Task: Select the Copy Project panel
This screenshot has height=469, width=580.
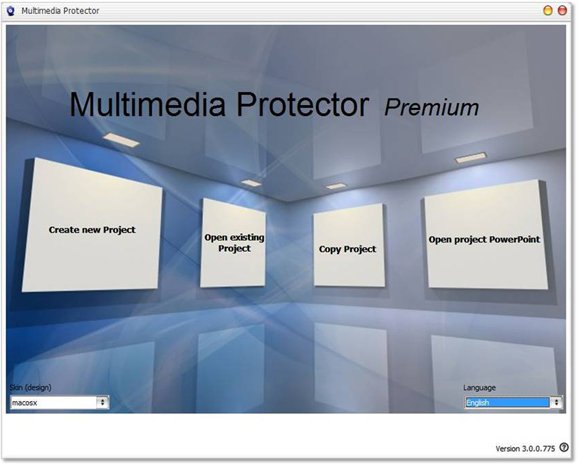Action: coord(349,245)
